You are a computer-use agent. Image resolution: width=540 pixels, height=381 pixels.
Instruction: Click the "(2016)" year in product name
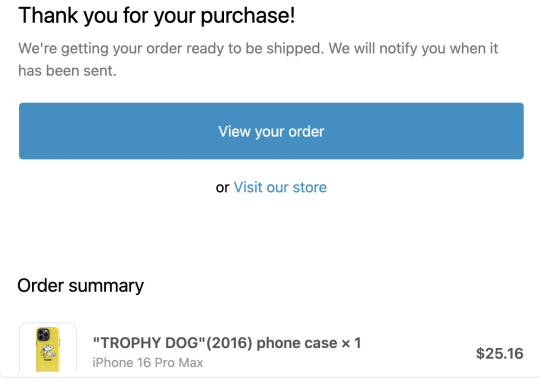coord(229,343)
